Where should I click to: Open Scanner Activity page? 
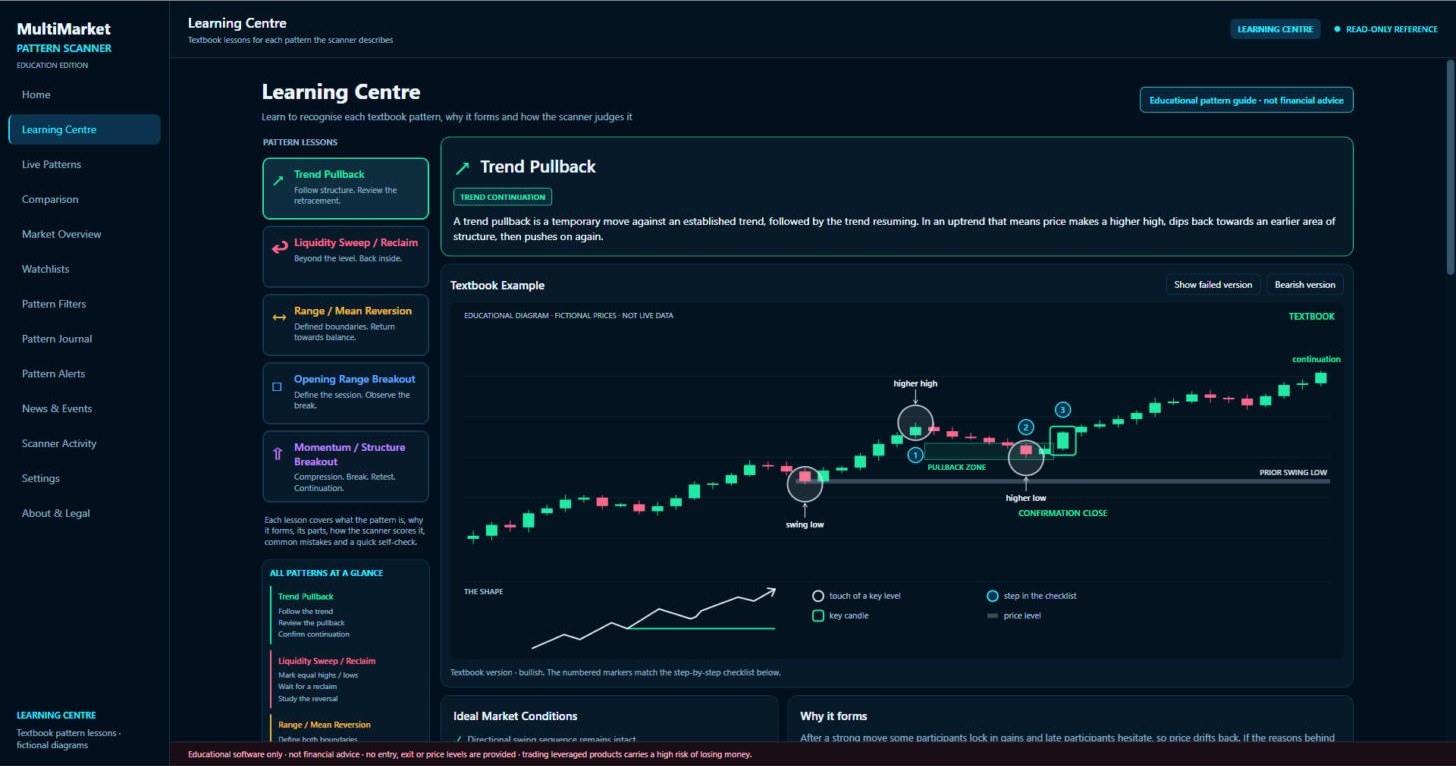point(84,444)
